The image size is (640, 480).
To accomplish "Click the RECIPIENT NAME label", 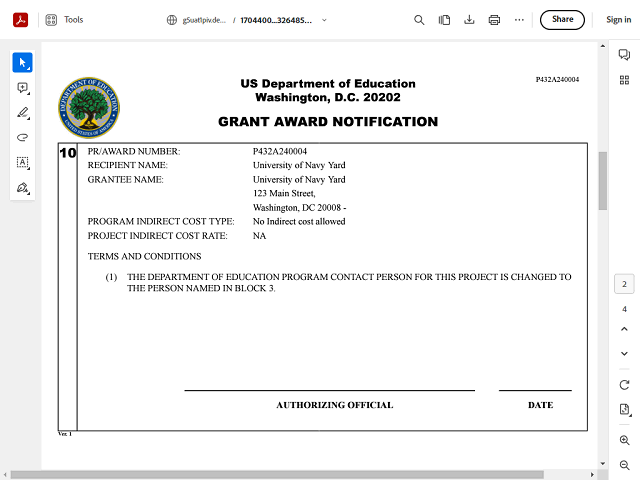I will coord(127,165).
